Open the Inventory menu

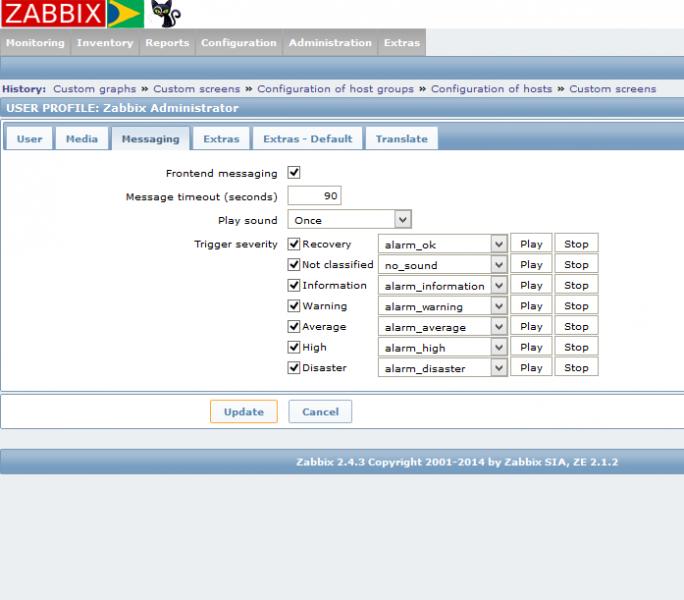(x=105, y=43)
